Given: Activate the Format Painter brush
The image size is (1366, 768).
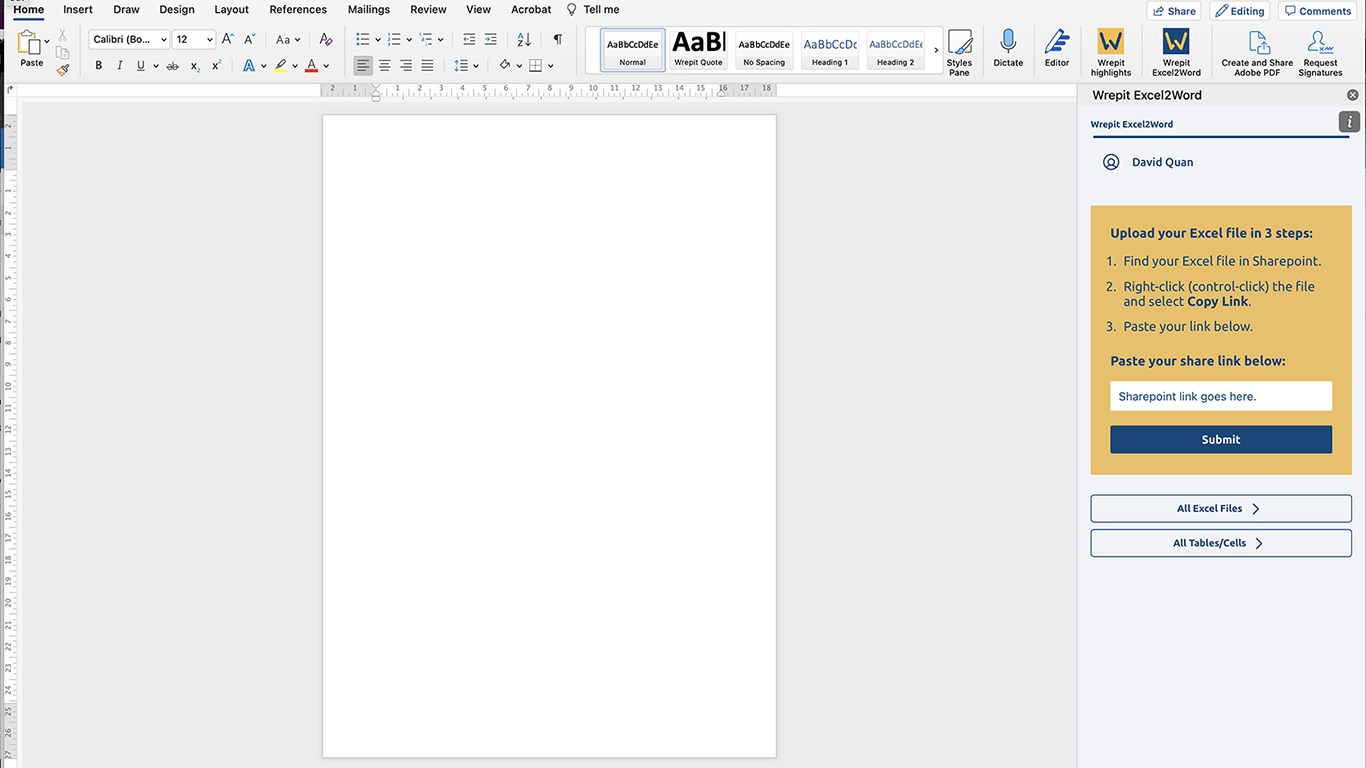Looking at the screenshot, I should pos(63,69).
